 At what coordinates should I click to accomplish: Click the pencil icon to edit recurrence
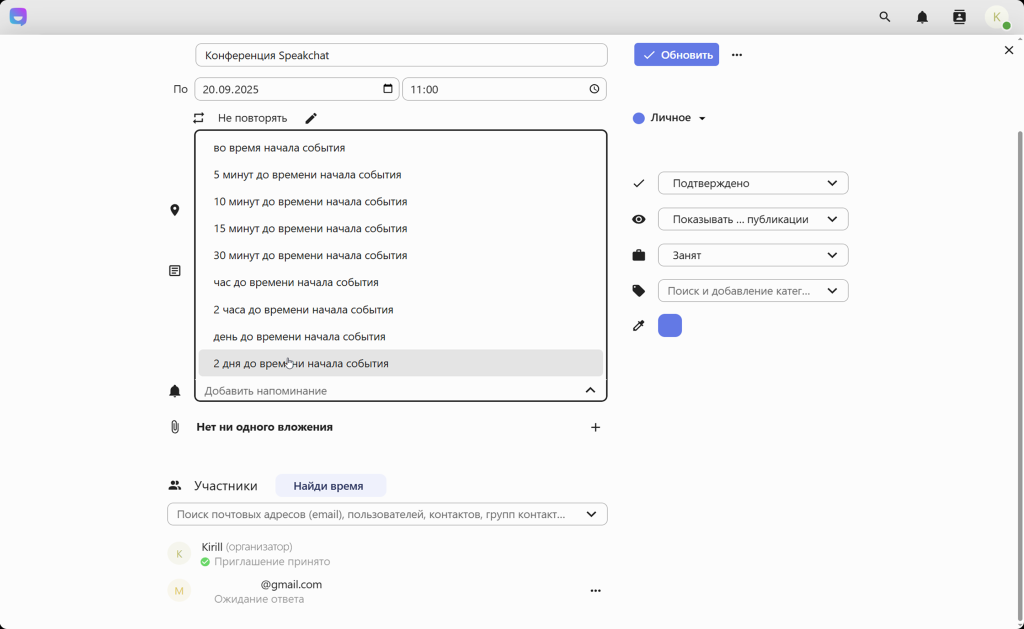311,118
